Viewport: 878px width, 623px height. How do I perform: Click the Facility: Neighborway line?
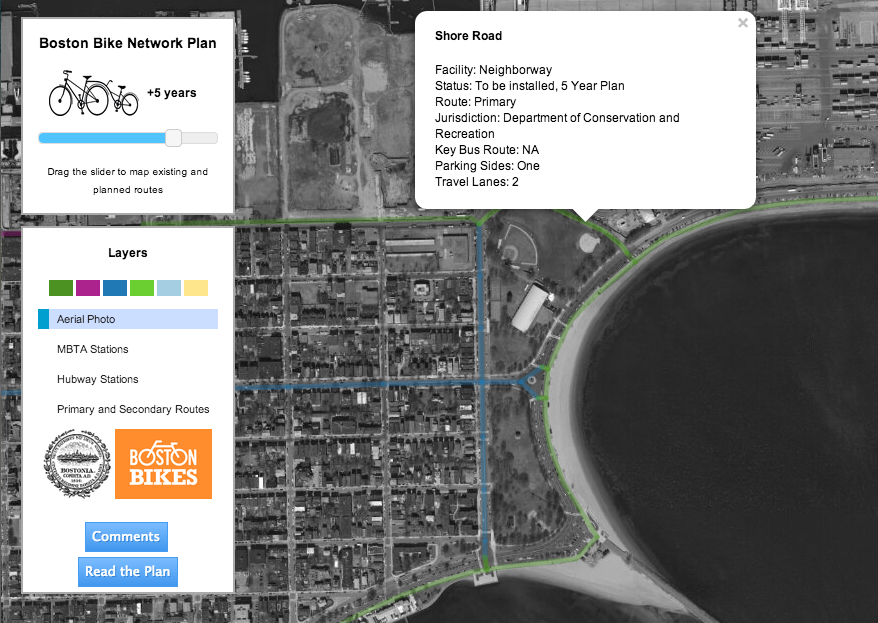click(493, 70)
